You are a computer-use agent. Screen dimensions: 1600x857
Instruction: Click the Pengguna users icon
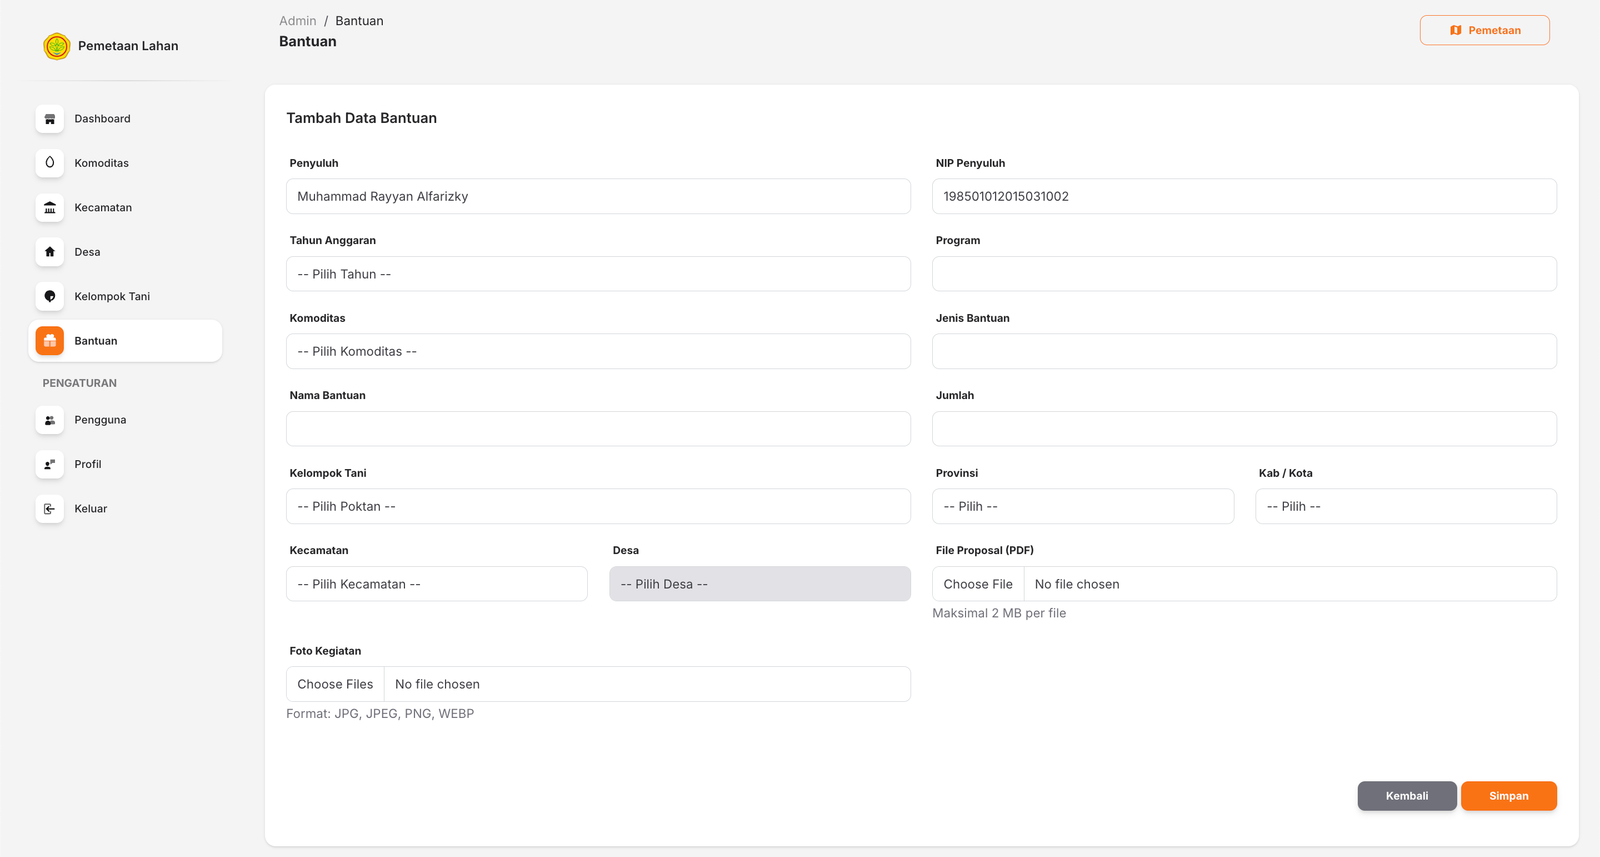(50, 420)
